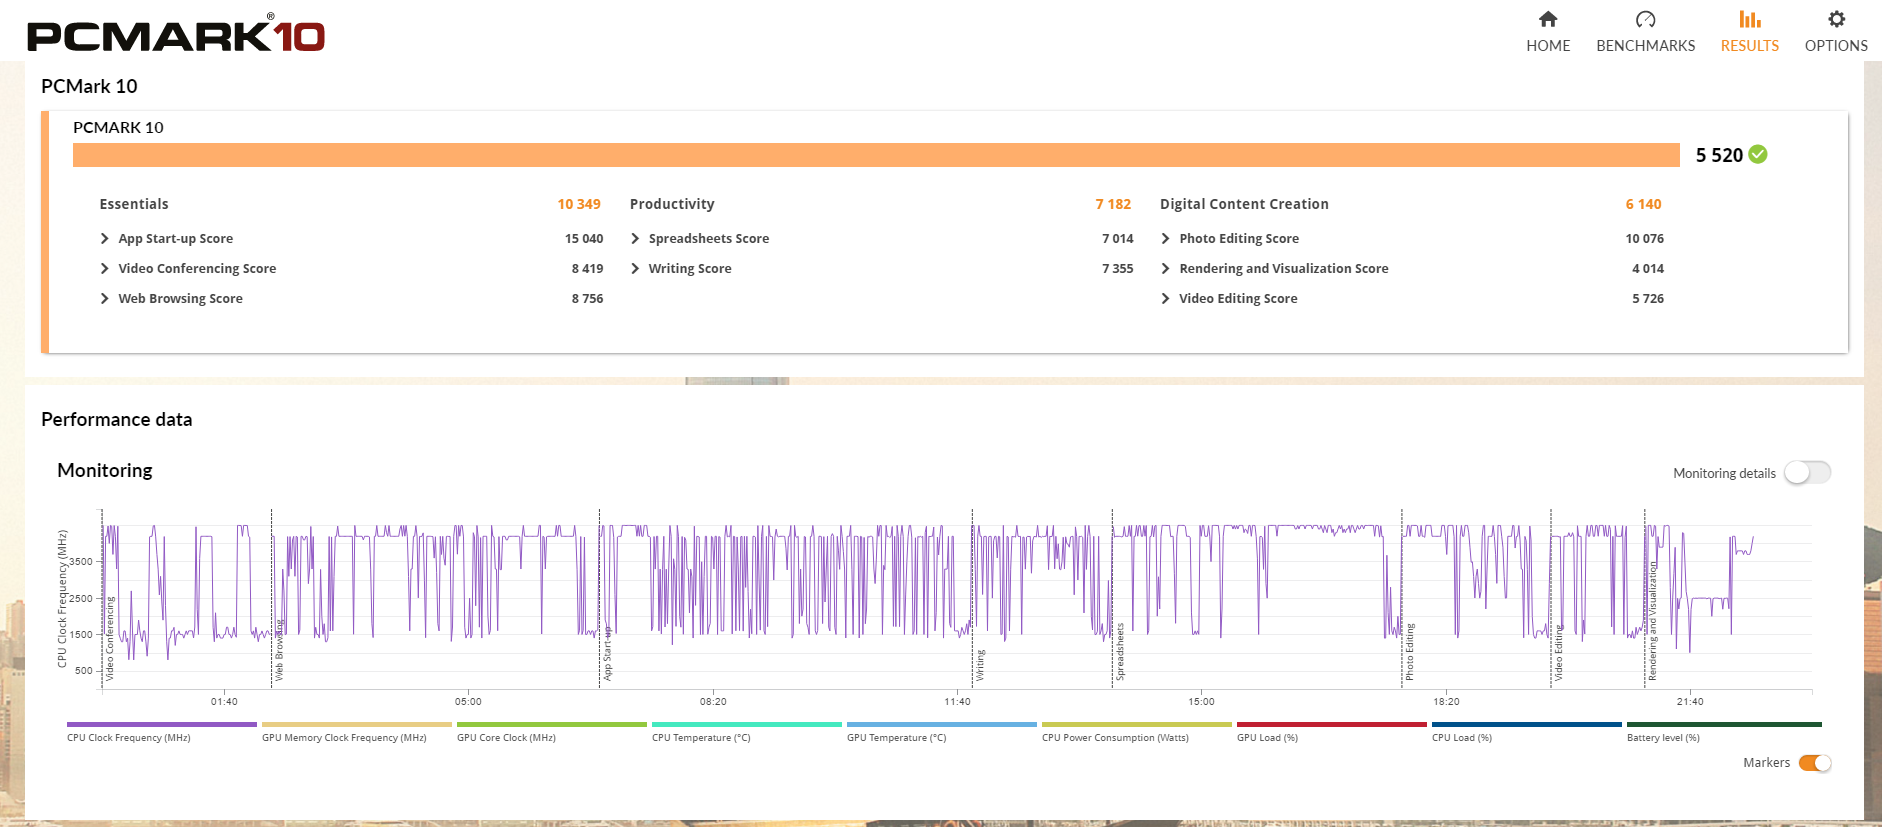Screen dimensions: 1882x827
Task: Click the Digital Content Creation score 6 140
Action: (x=1643, y=204)
